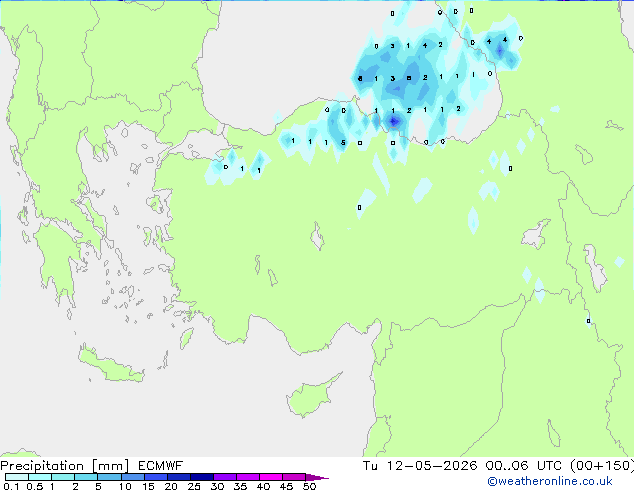Image resolution: width=634 pixels, height=490 pixels.
Task: Click the '20' legend tick label
Action: 171,486
